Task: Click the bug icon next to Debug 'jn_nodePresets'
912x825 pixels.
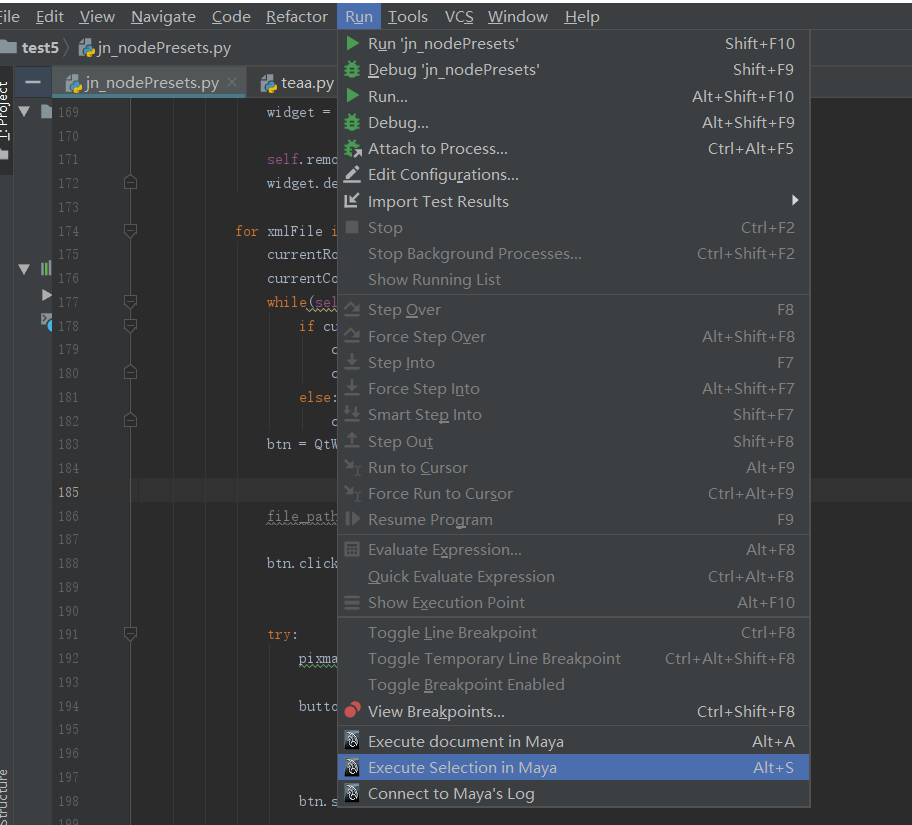Action: point(352,70)
